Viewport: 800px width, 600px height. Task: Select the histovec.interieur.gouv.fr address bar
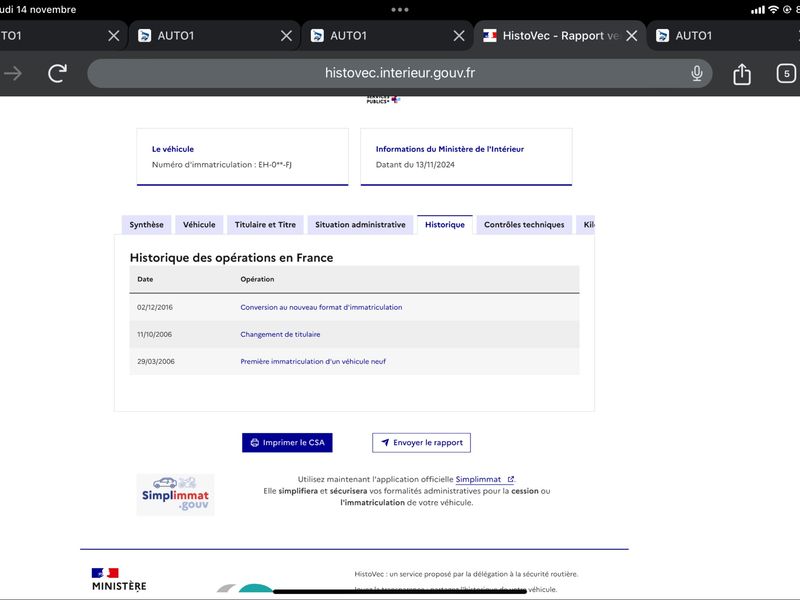(399, 73)
